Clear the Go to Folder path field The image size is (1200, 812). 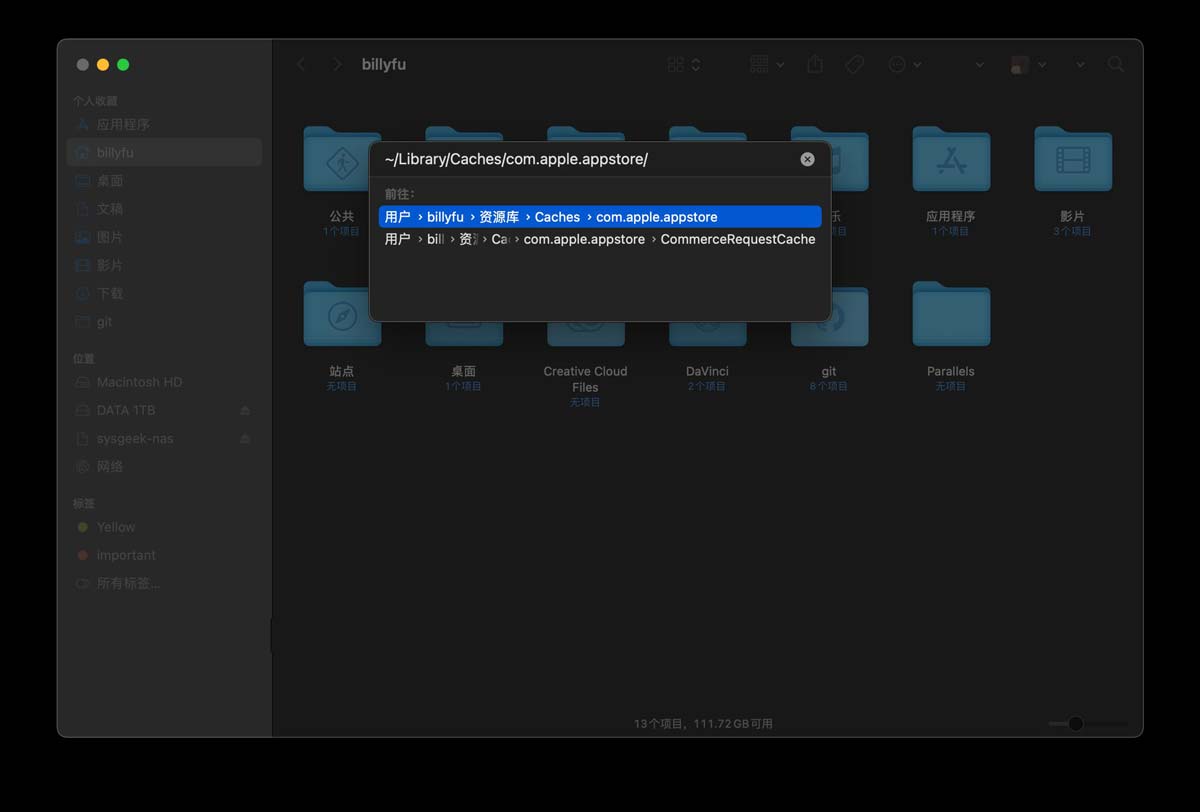807,159
